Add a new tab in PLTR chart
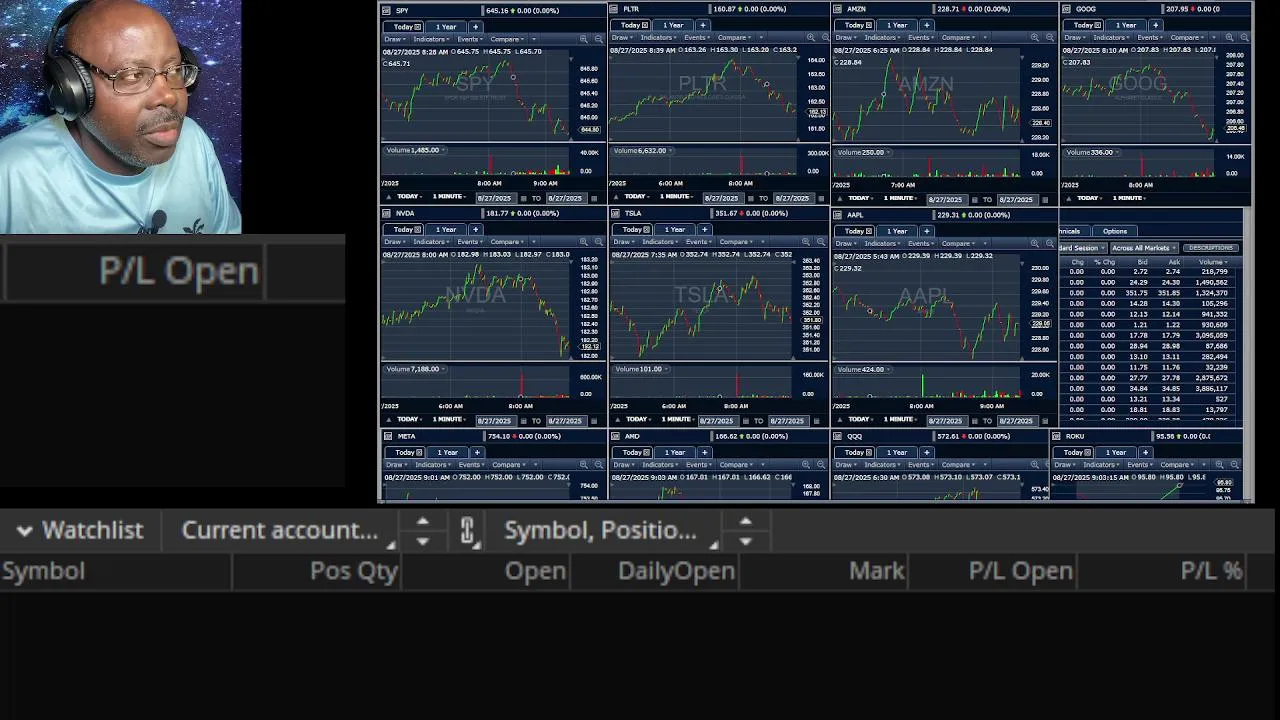This screenshot has width=1280, height=720. 703,25
